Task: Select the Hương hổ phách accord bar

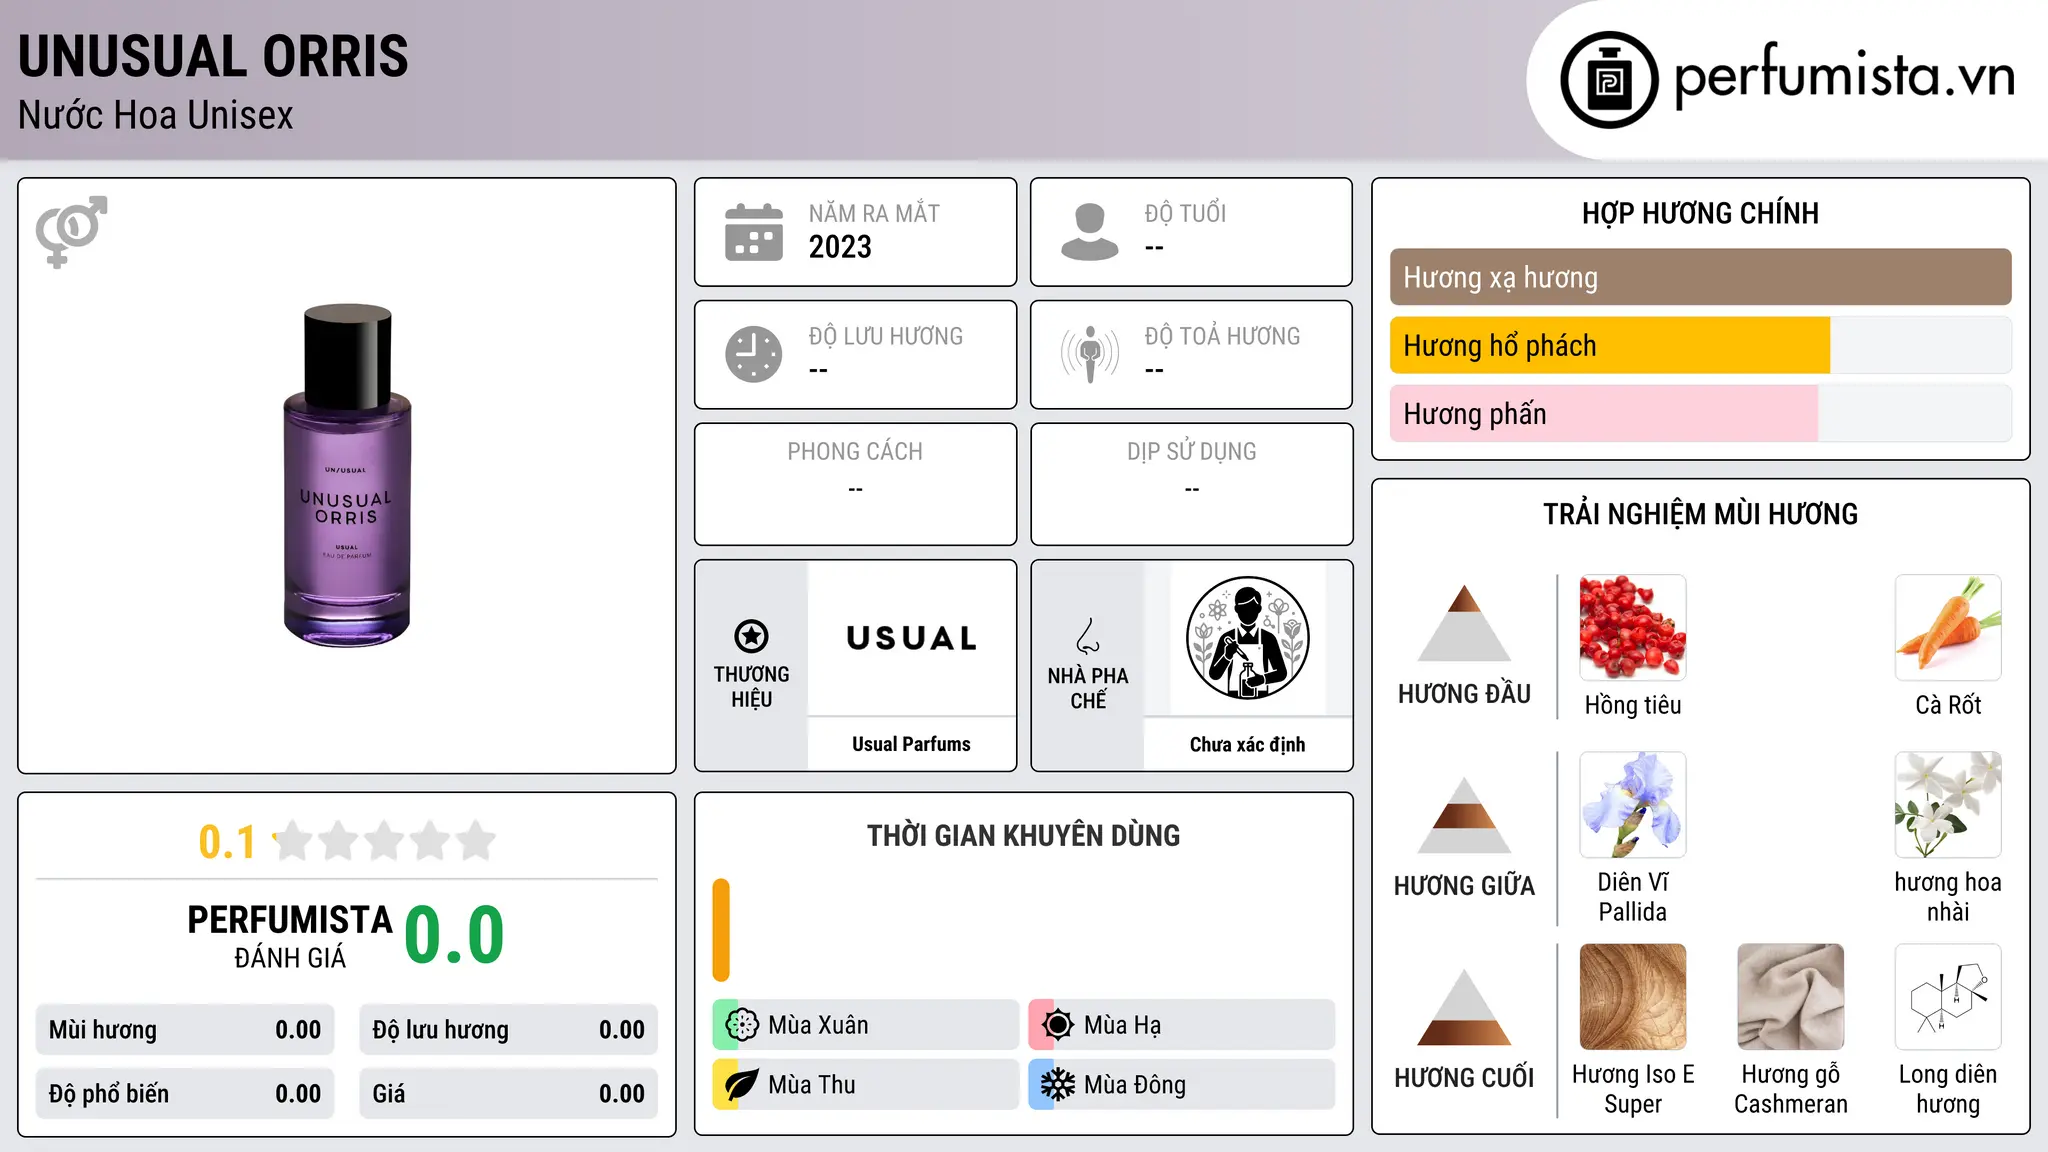Action: 1700,346
